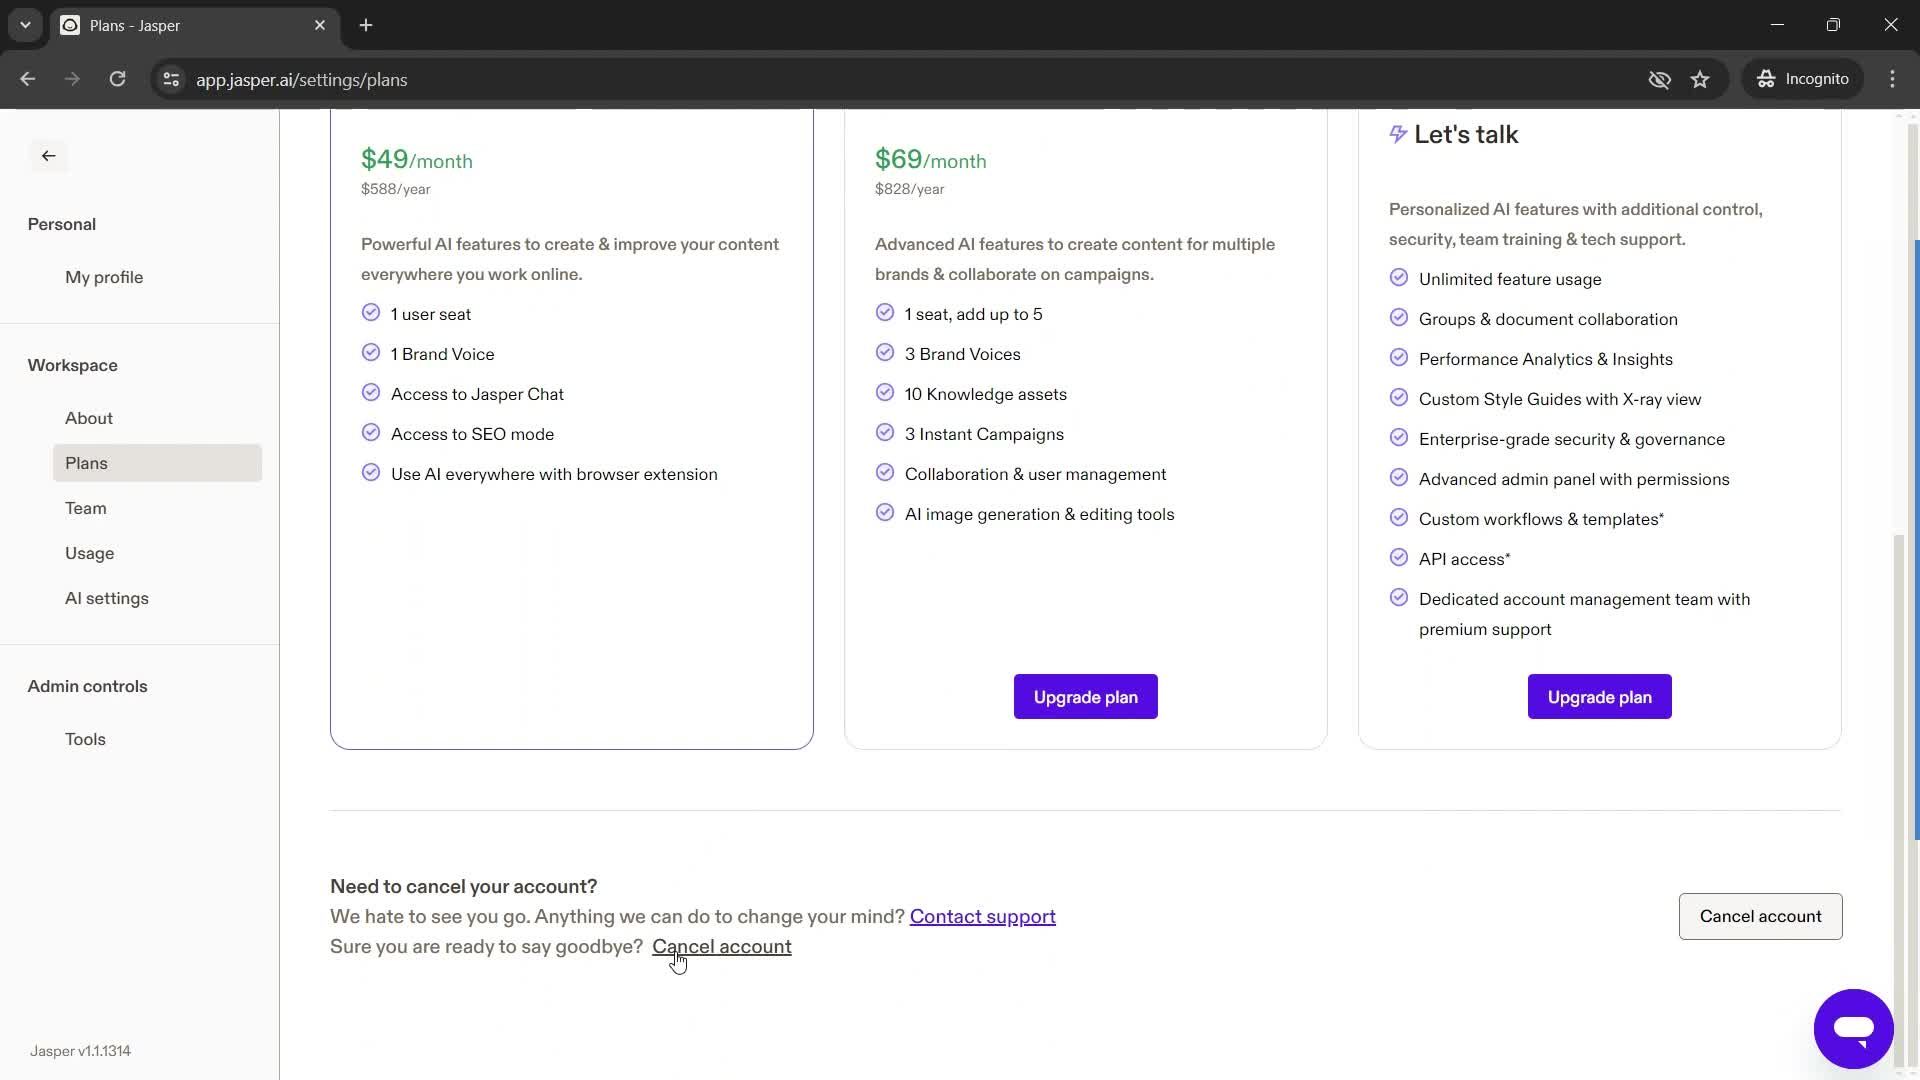Screen dimensions: 1920x1080
Task: Click the Cancel account button
Action: click(x=1760, y=915)
